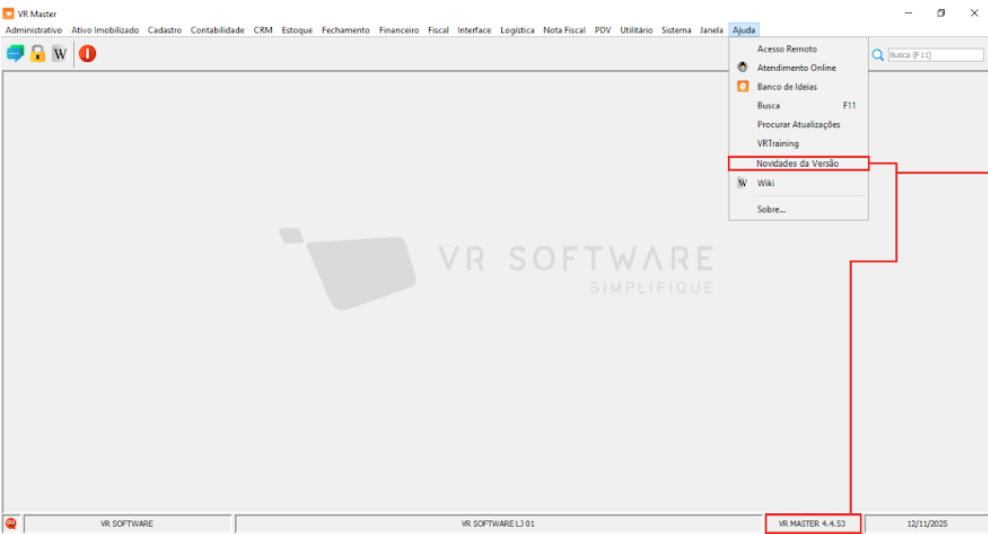Open Atendimento Online from Ajuda menu
The image size is (988, 534).
(x=796, y=68)
